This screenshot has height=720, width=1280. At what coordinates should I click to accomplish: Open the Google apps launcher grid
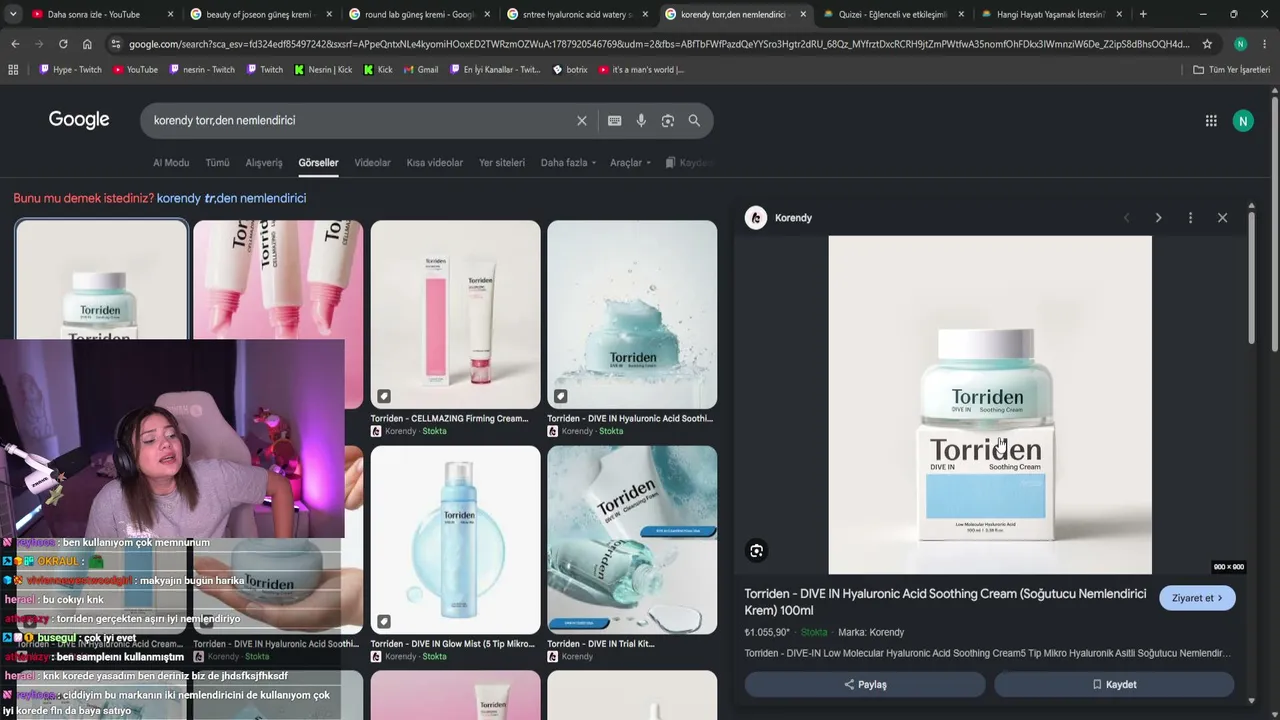point(1211,120)
